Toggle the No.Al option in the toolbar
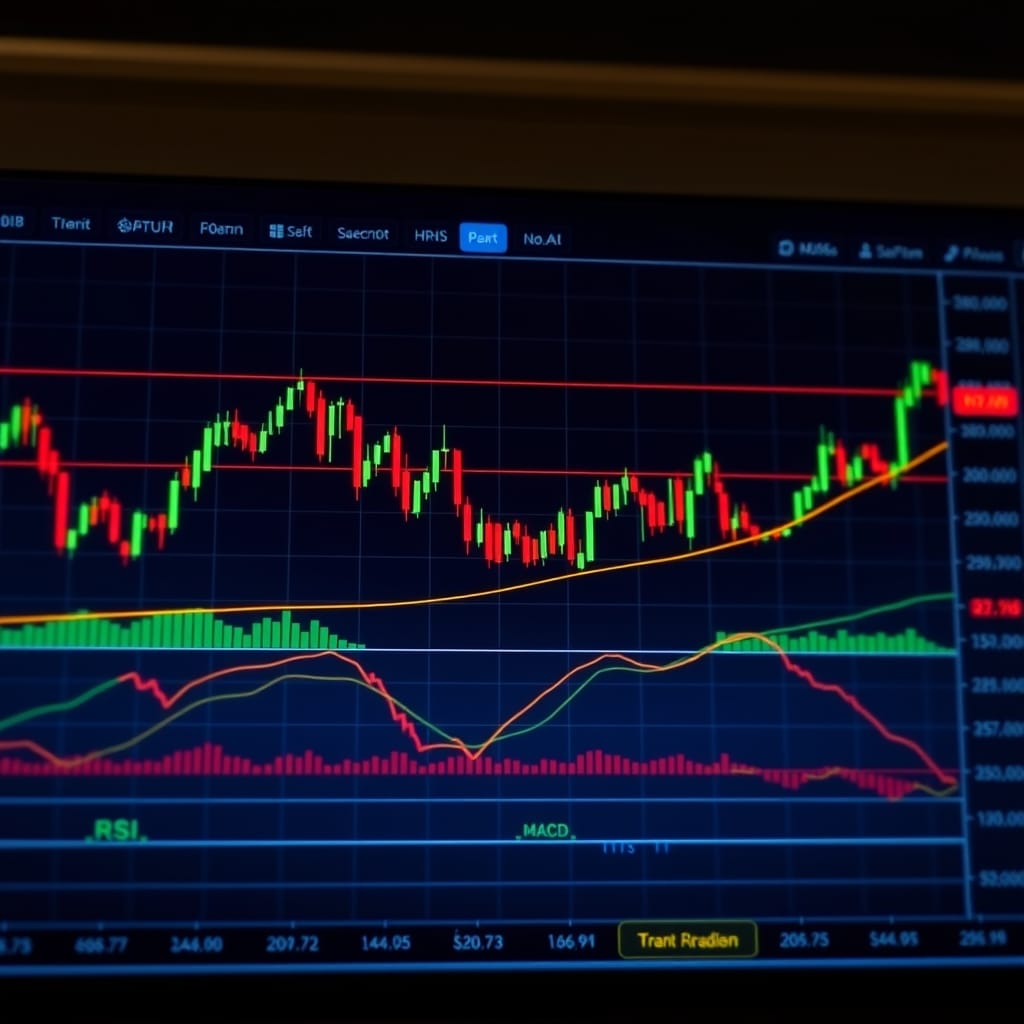1024x1024 pixels. pos(543,239)
